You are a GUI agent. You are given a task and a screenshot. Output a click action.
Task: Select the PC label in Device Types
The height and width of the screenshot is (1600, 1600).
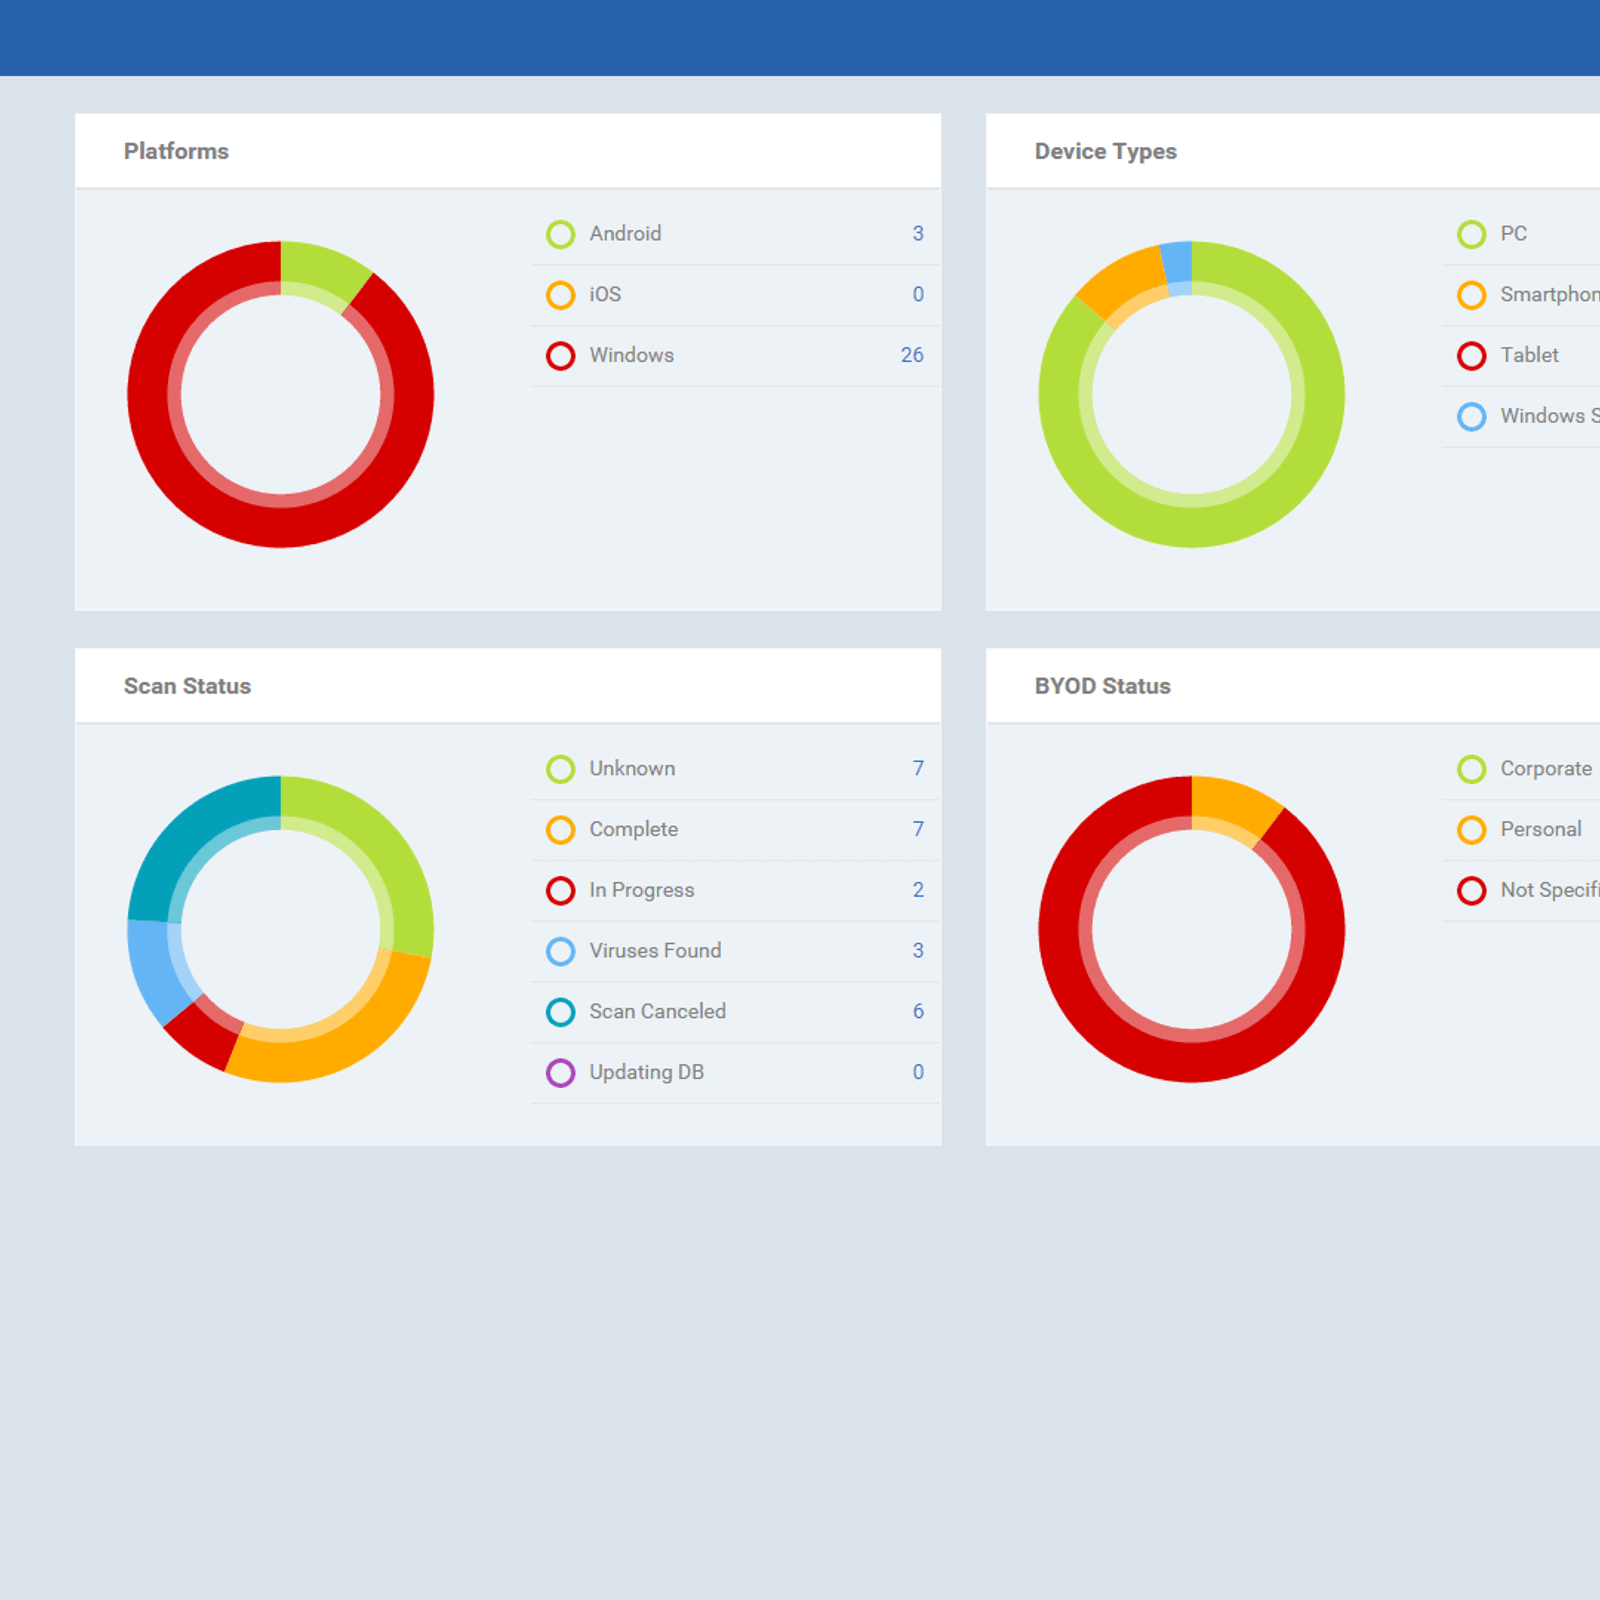tap(1513, 233)
